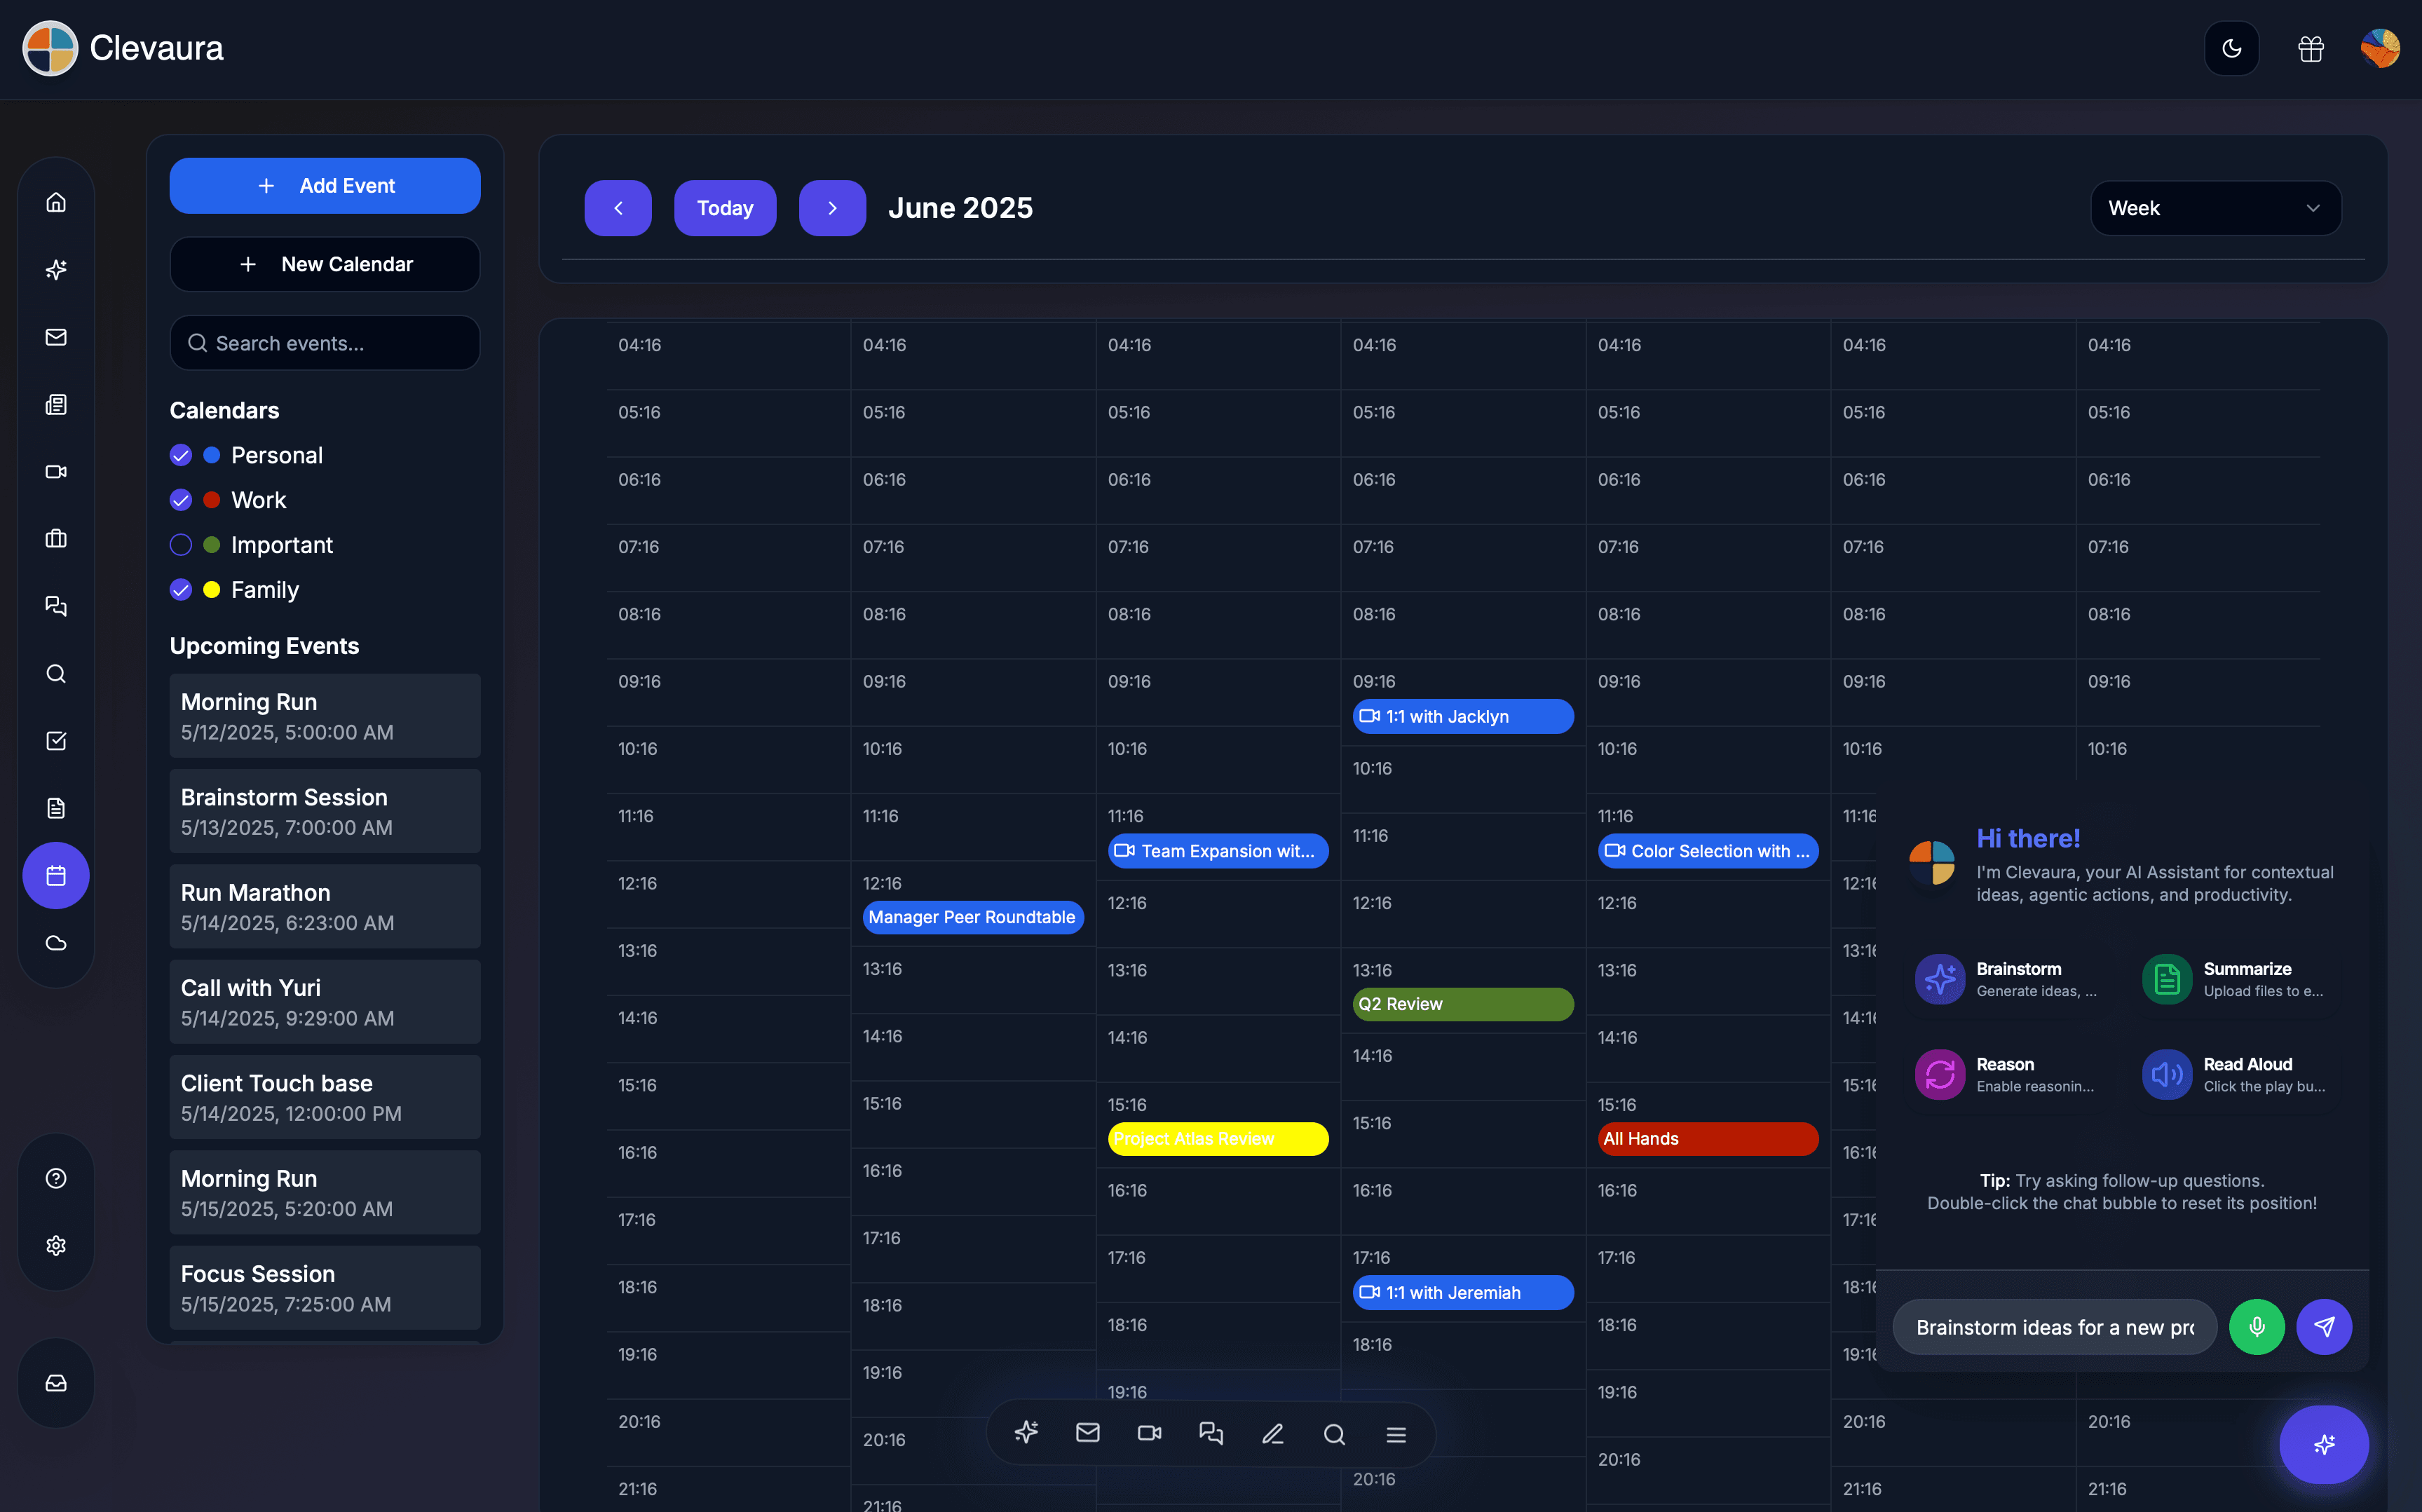Click the Search events input field
2422x1512 pixels.
[325, 343]
